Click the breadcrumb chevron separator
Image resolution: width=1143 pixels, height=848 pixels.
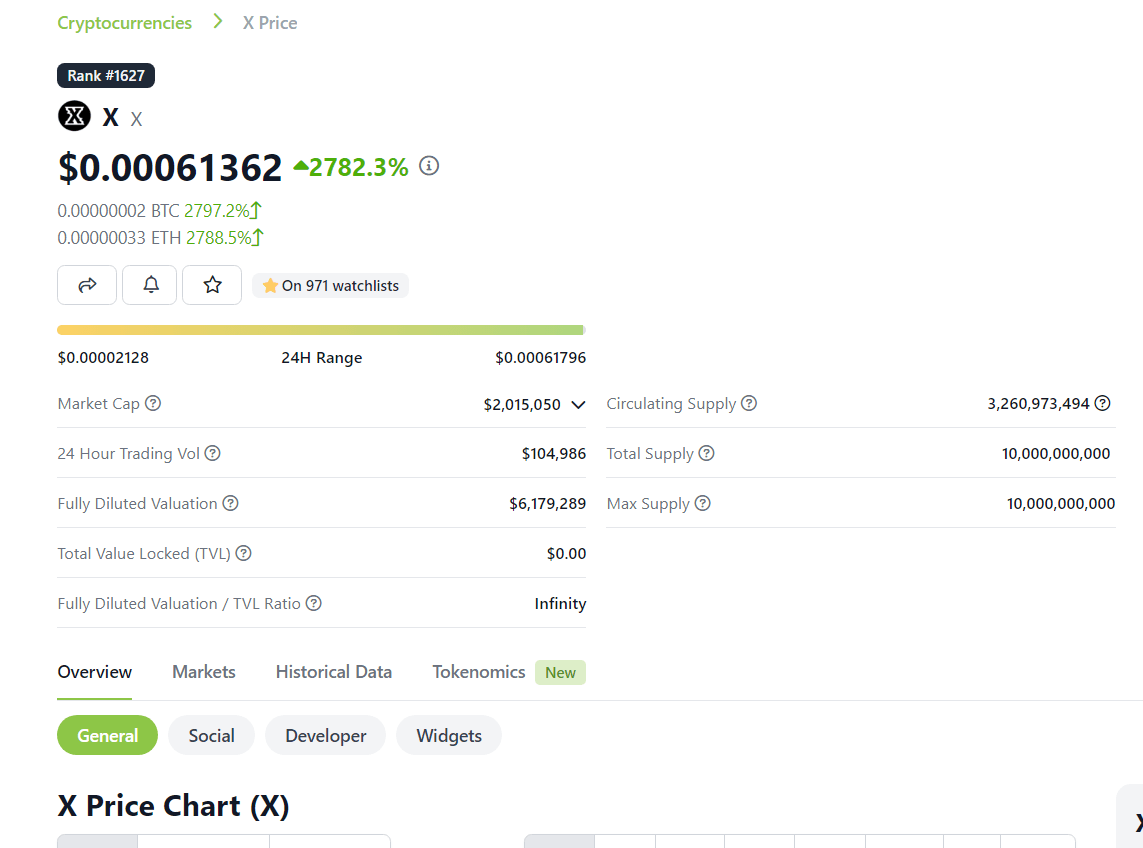[x=217, y=22]
